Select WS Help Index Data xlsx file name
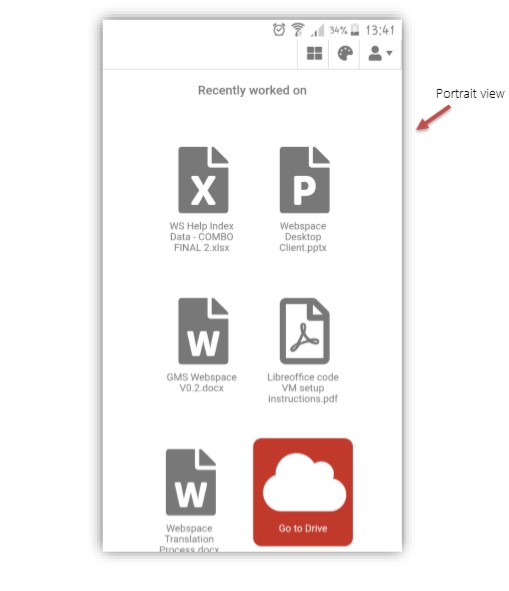 (202, 237)
